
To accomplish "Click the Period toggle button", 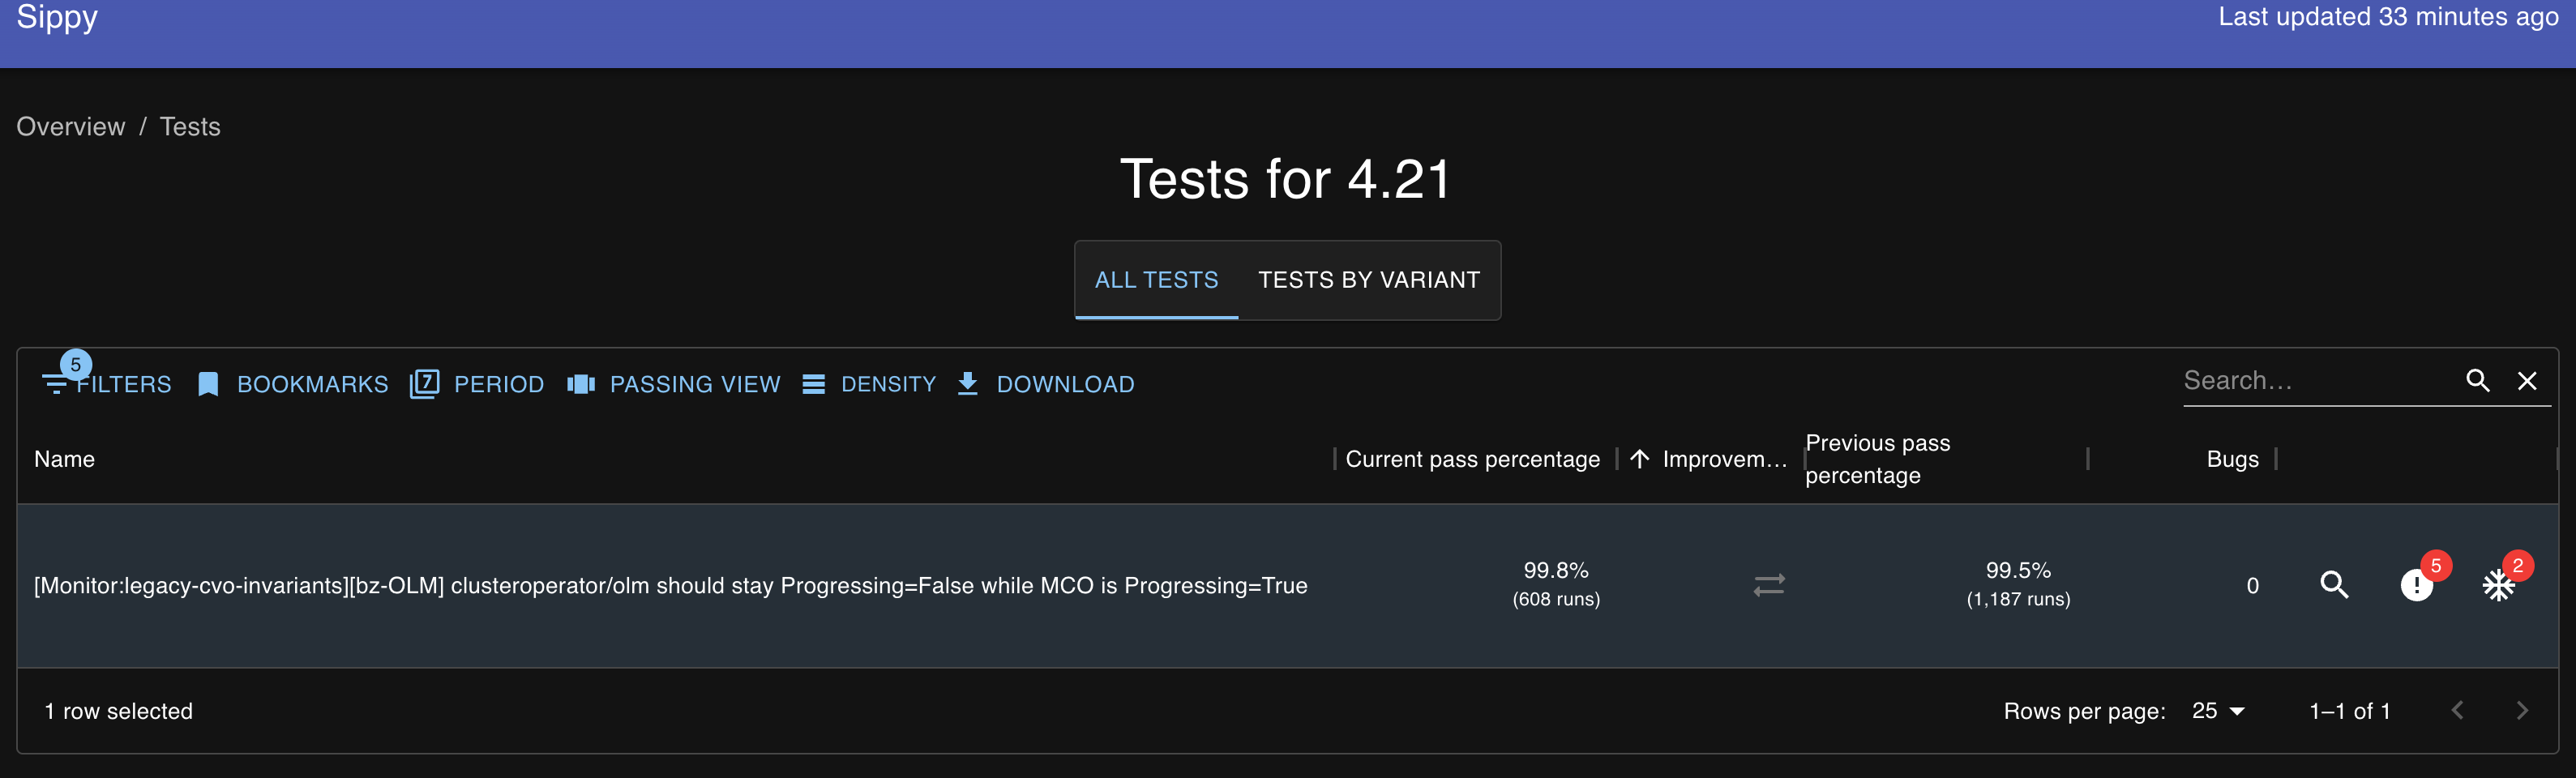I will click(x=477, y=384).
